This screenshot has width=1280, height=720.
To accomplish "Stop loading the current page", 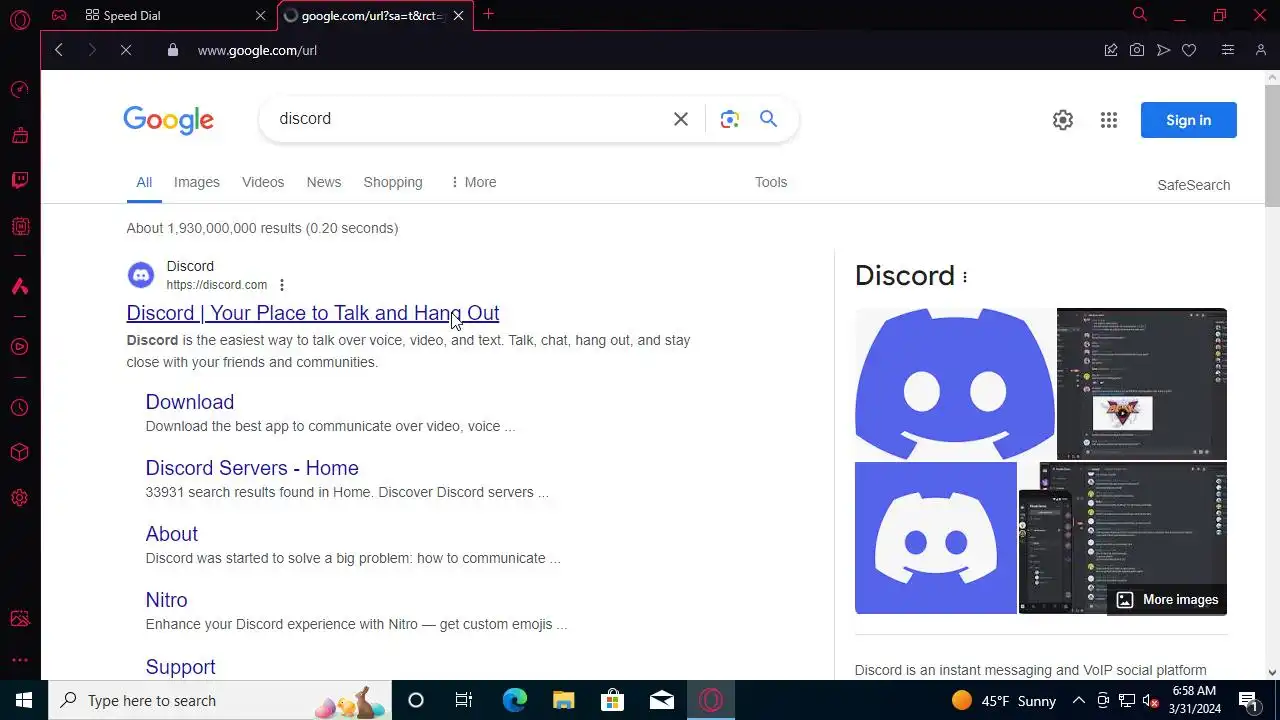I will 126,50.
